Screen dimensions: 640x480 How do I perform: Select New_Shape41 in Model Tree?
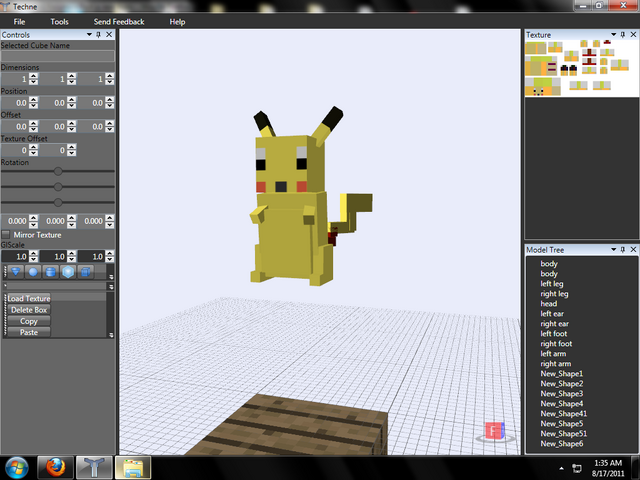[564, 414]
